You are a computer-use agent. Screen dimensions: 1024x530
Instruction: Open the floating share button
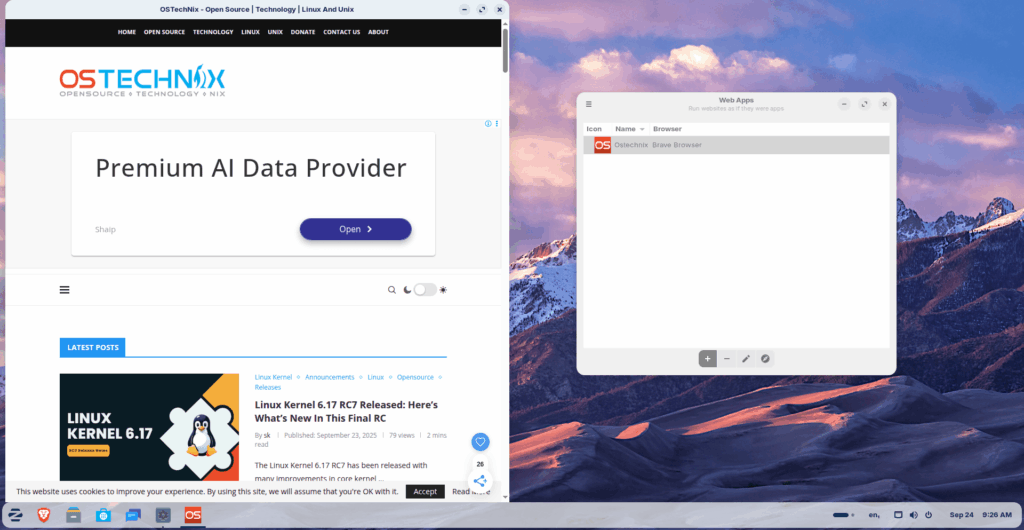pyautogui.click(x=480, y=481)
